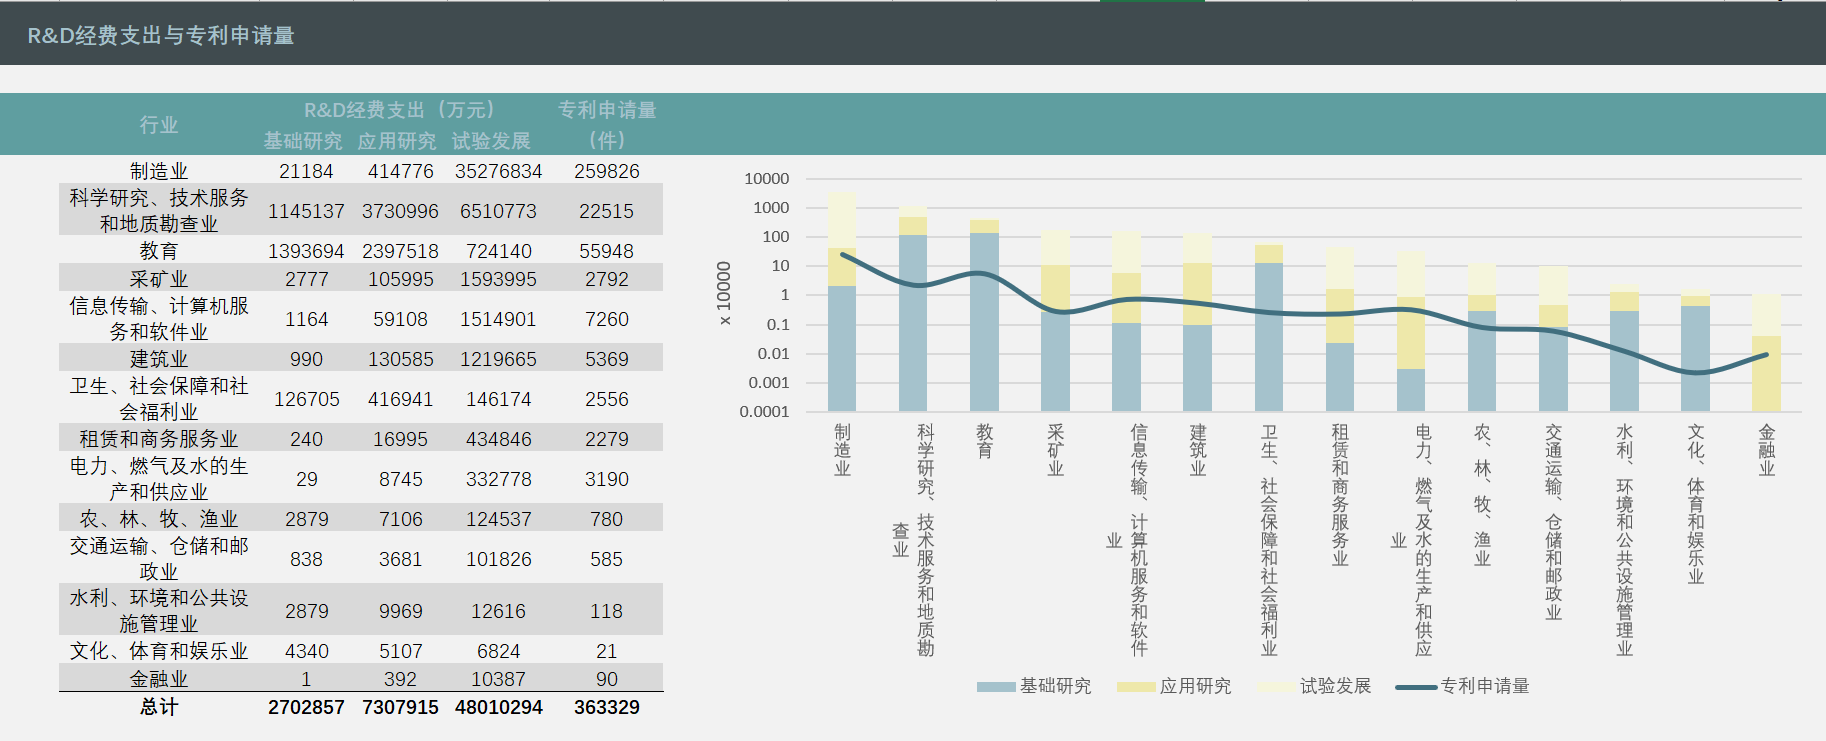This screenshot has width=1826, height=741.
Task: Select the 制造业 stacked bar in the chart
Action: (842, 301)
